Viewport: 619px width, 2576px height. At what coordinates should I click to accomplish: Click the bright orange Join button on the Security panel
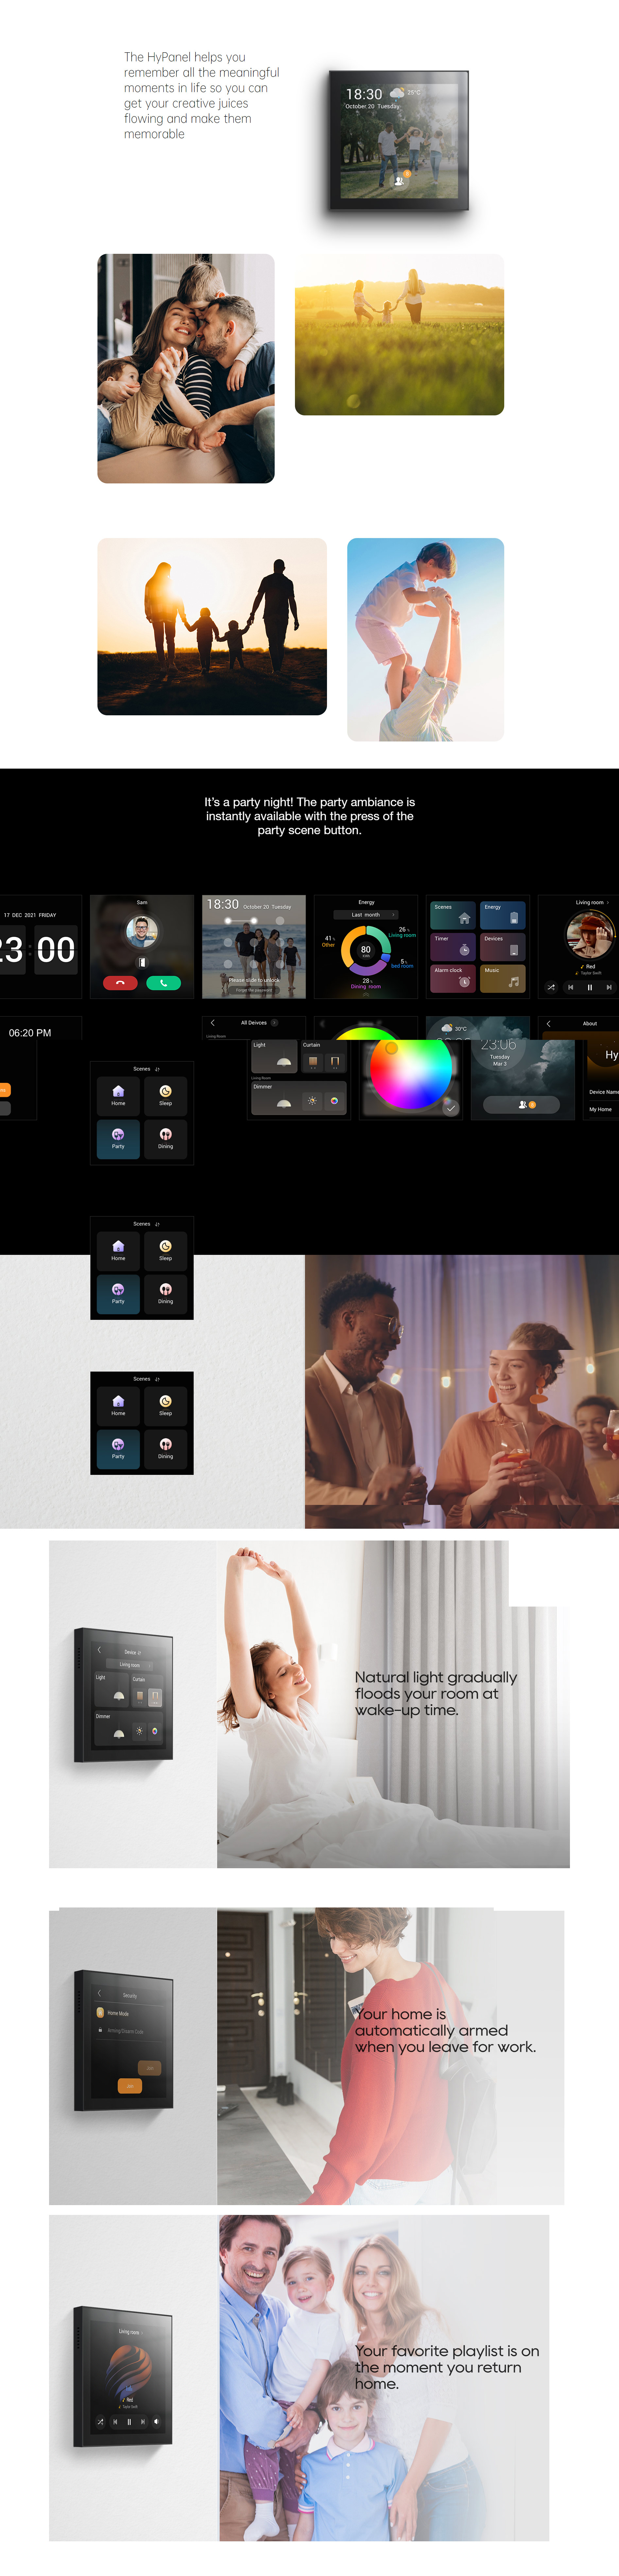(130, 2086)
